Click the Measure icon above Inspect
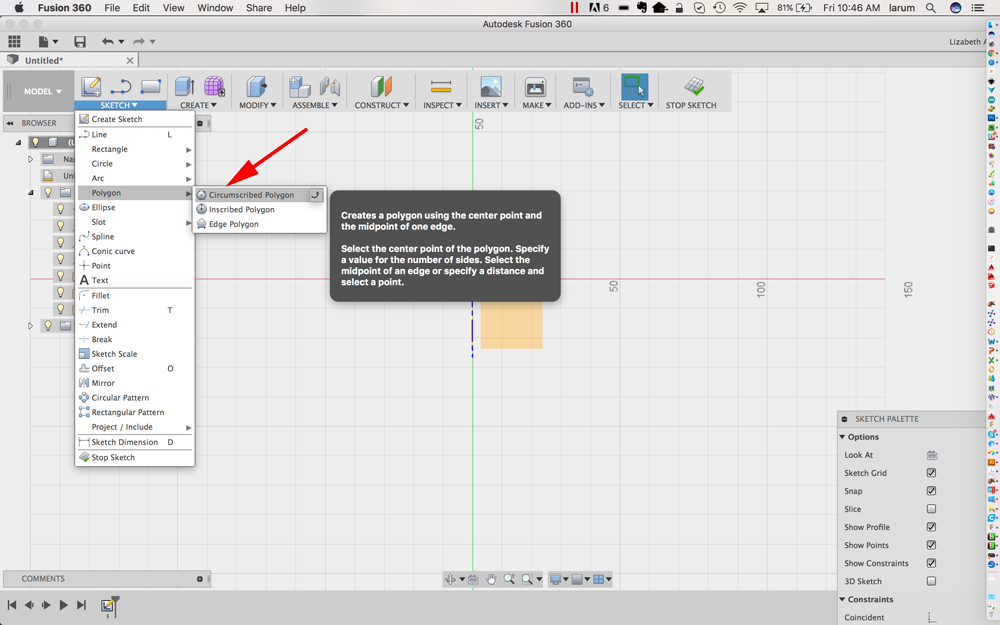The width and height of the screenshot is (1000, 625). (x=441, y=87)
